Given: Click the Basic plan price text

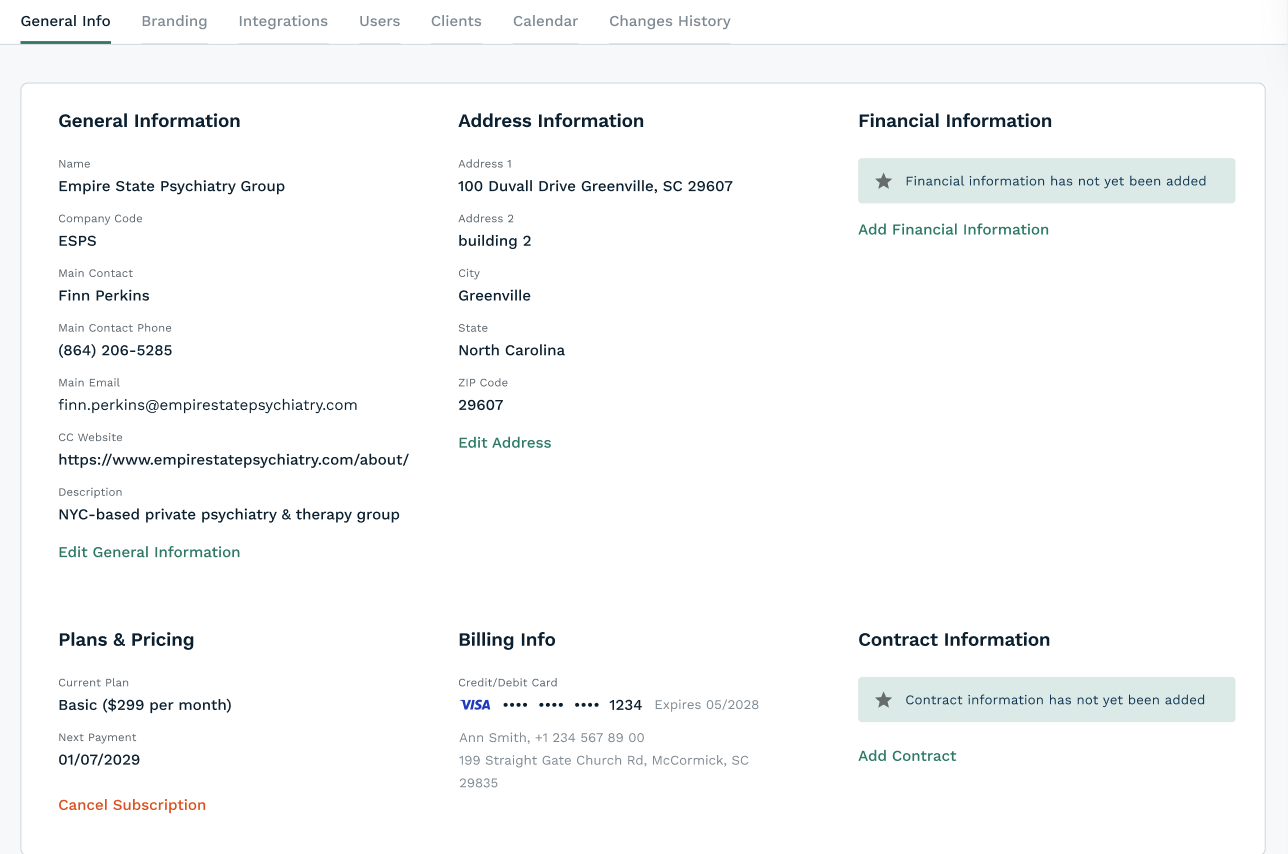Looking at the screenshot, I should click(x=145, y=705).
